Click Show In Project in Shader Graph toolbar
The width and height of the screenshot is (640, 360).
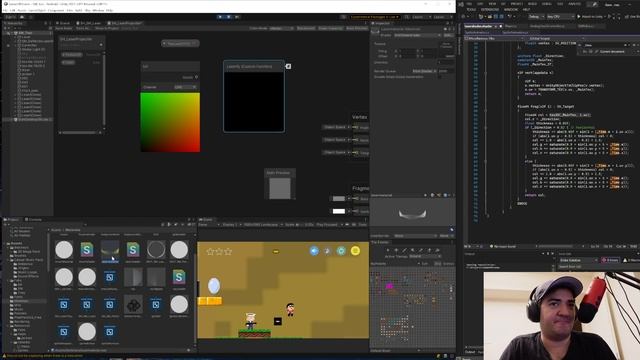click(107, 29)
